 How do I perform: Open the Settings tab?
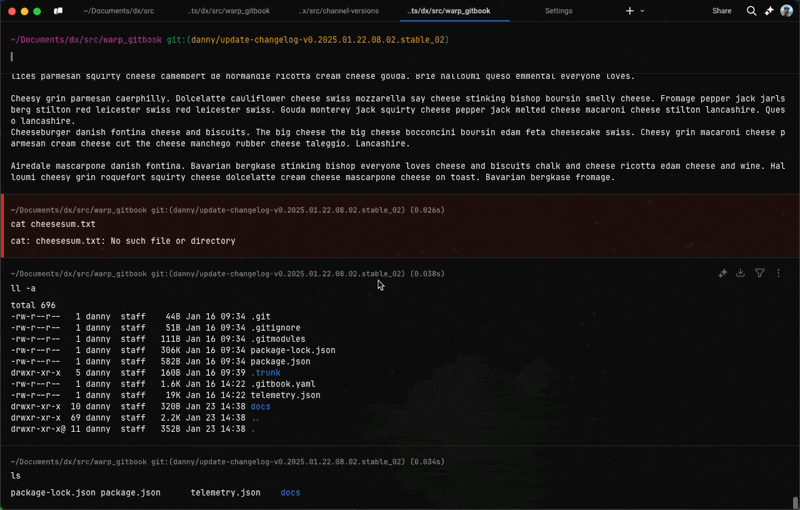click(558, 11)
